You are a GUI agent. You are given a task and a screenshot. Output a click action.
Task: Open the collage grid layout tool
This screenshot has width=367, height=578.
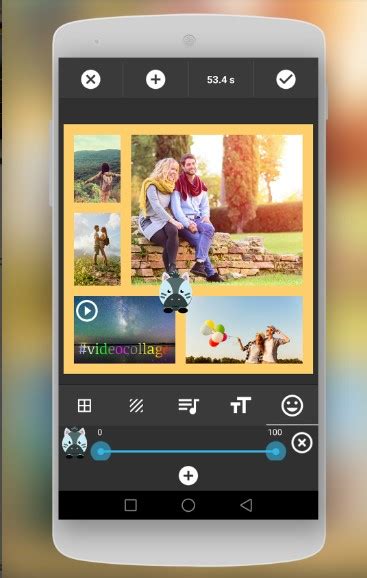tap(84, 405)
